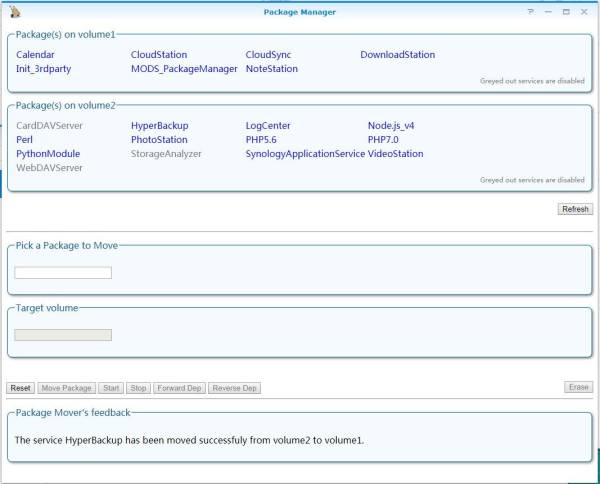Select the SynologyApplicationService package
Viewport: 600px width, 484px height.
305,154
